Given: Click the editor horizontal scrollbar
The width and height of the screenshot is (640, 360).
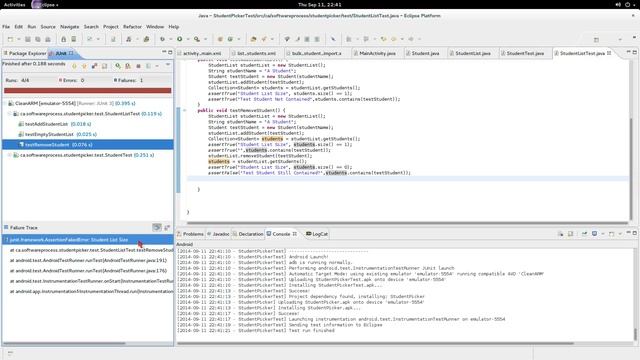Looking at the screenshot, I should [x=407, y=223].
